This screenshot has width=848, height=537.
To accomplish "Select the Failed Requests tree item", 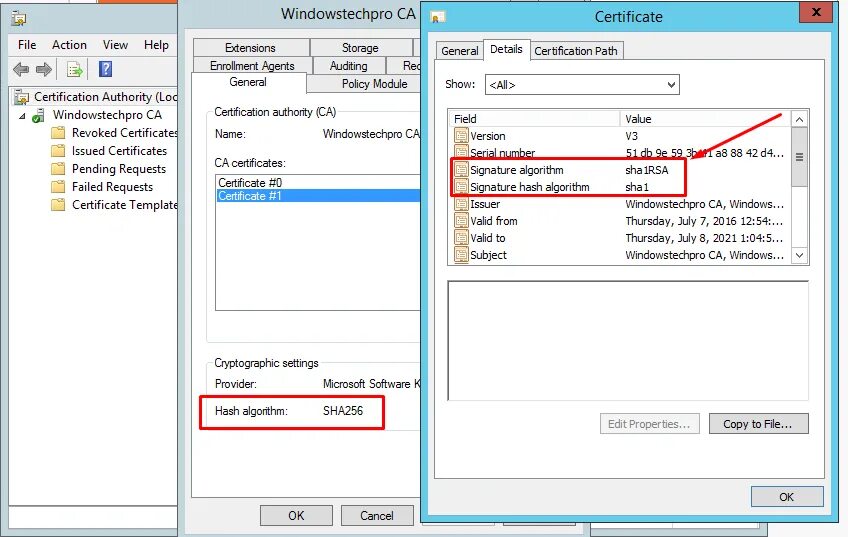I will (112, 187).
